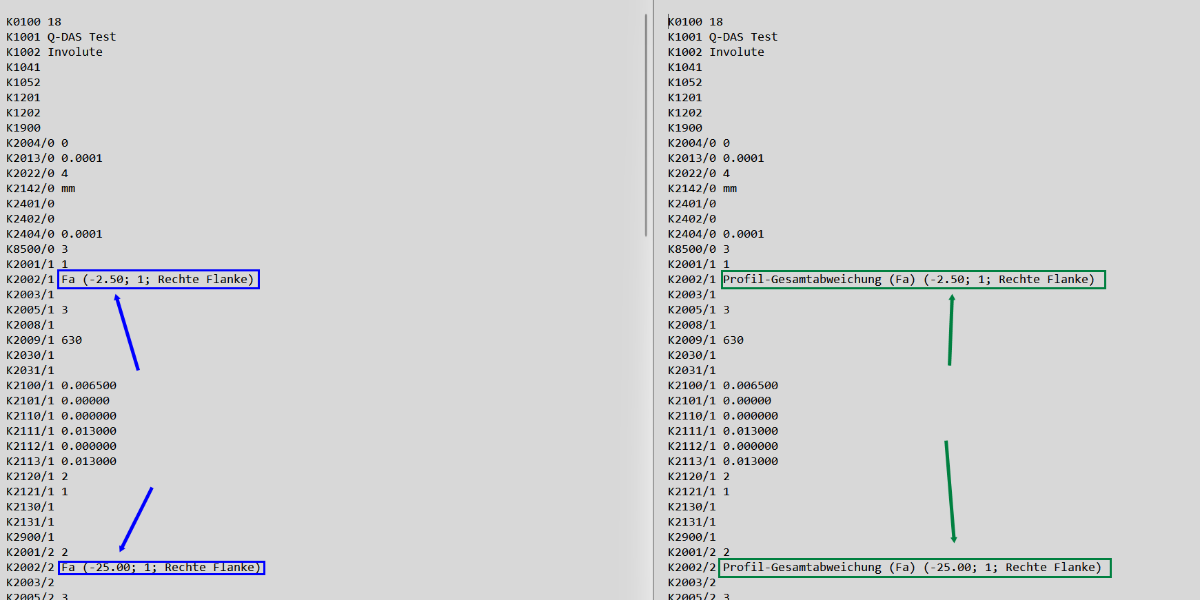Click K2142/0 mm line in left pane
This screenshot has height=600, width=1200.
pyautogui.click(x=40, y=189)
